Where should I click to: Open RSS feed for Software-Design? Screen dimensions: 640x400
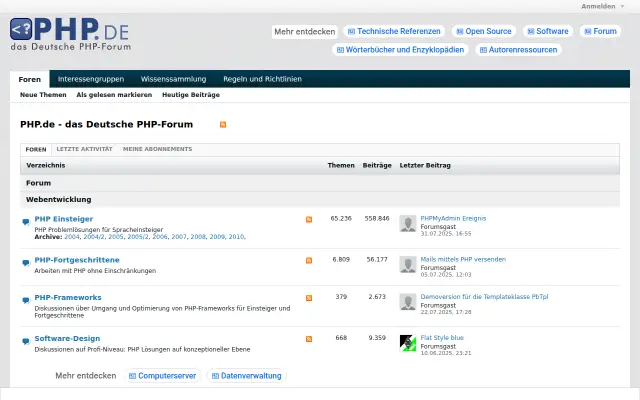[309, 339]
